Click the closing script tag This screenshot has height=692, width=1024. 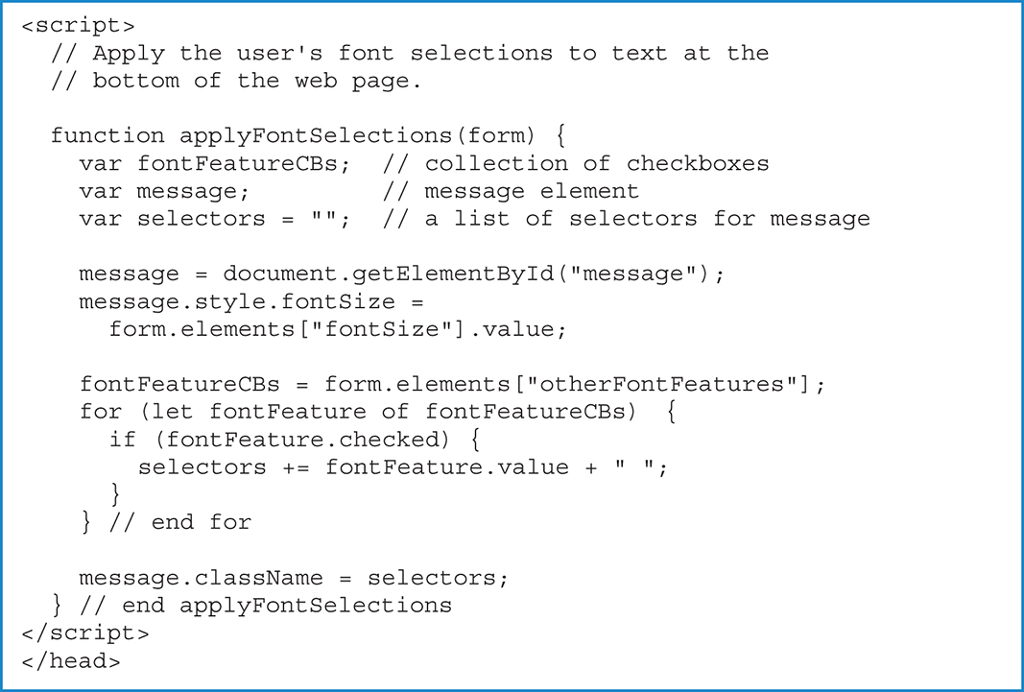(85, 633)
